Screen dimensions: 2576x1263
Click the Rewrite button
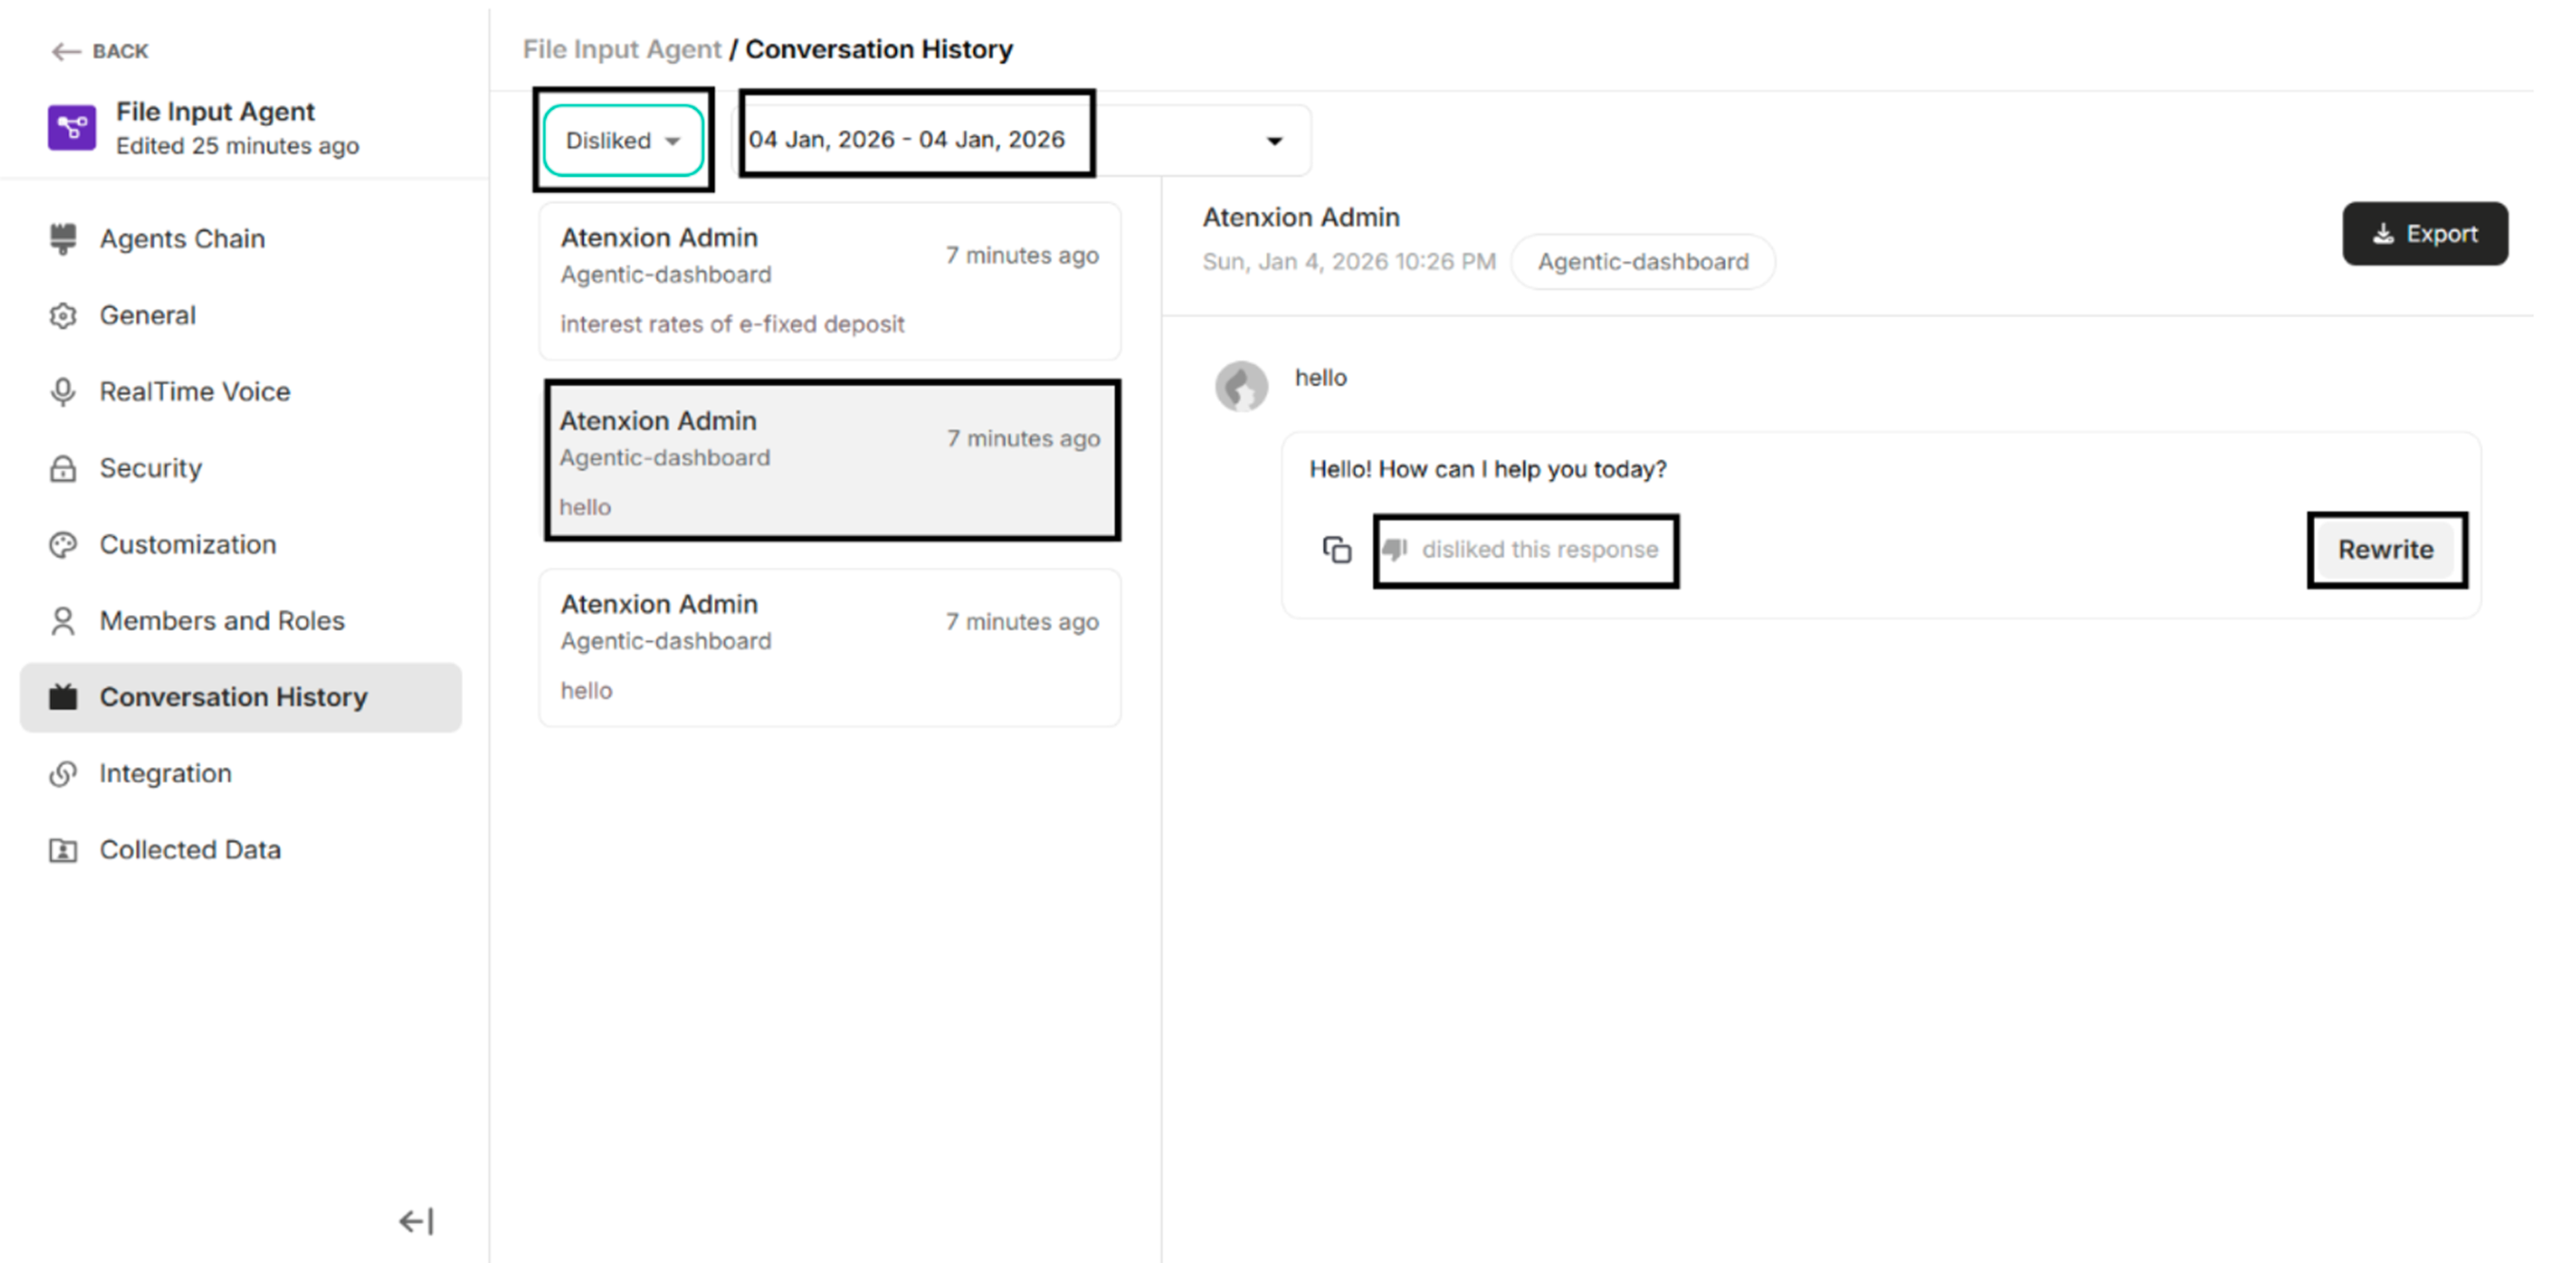click(2385, 550)
